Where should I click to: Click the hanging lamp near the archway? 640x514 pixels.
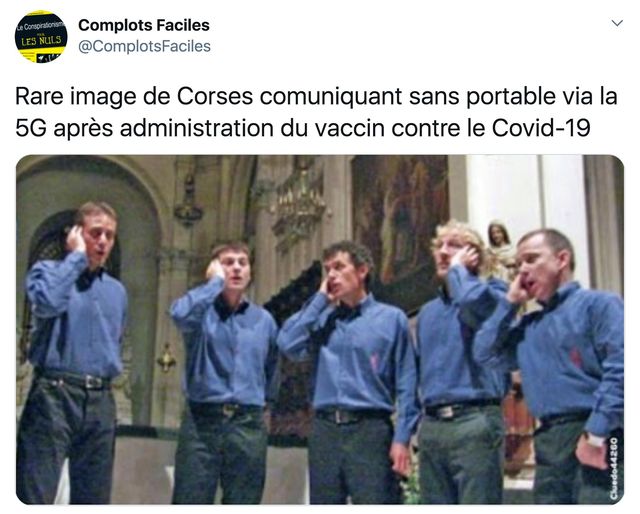tap(188, 200)
